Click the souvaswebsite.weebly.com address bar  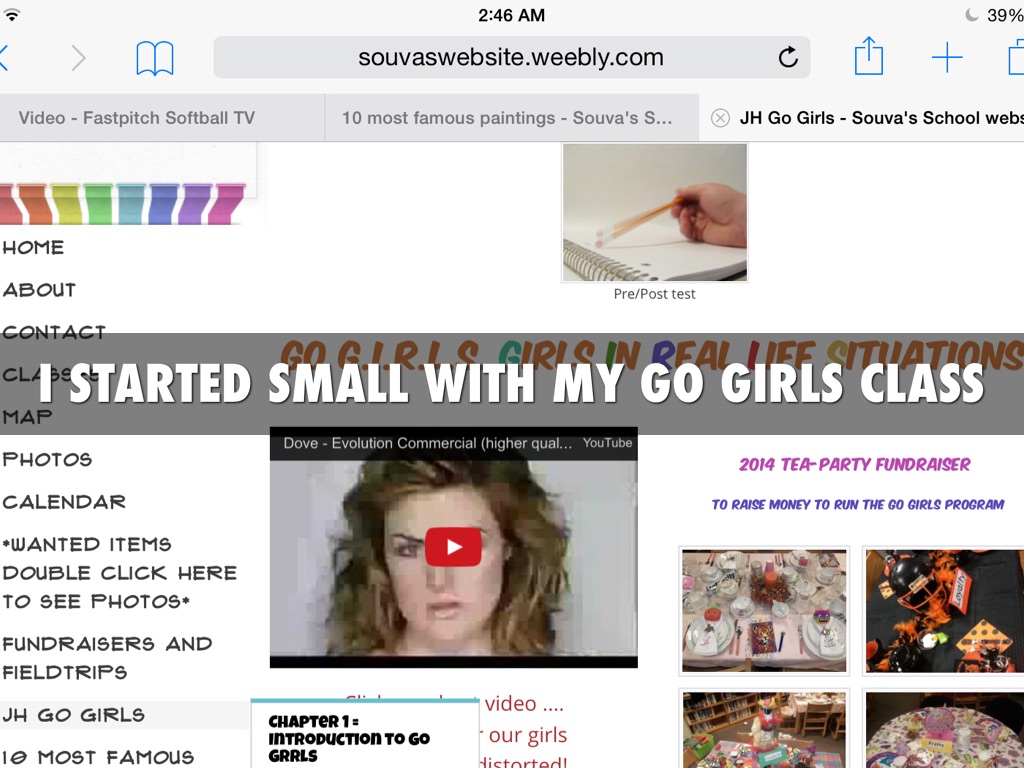(x=510, y=58)
